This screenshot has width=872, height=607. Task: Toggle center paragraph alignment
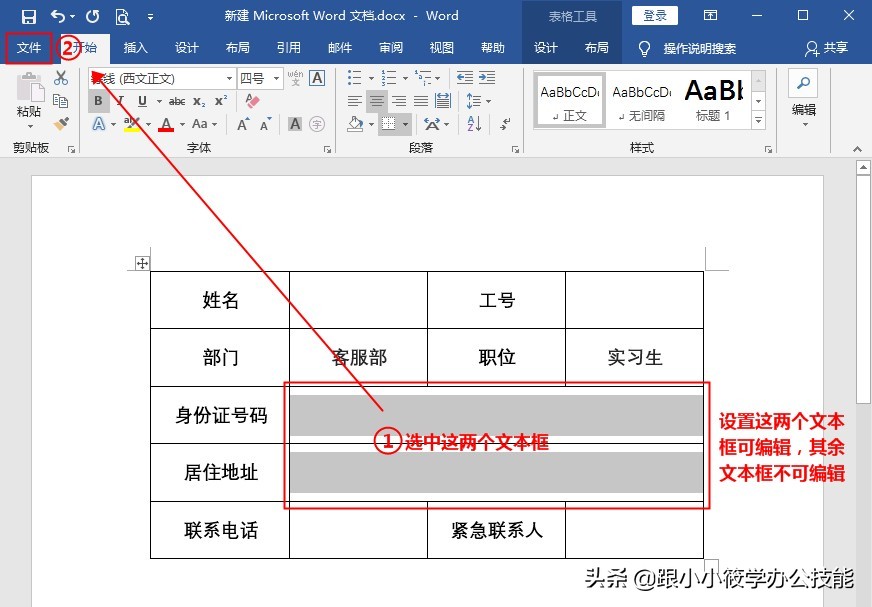tap(376, 100)
